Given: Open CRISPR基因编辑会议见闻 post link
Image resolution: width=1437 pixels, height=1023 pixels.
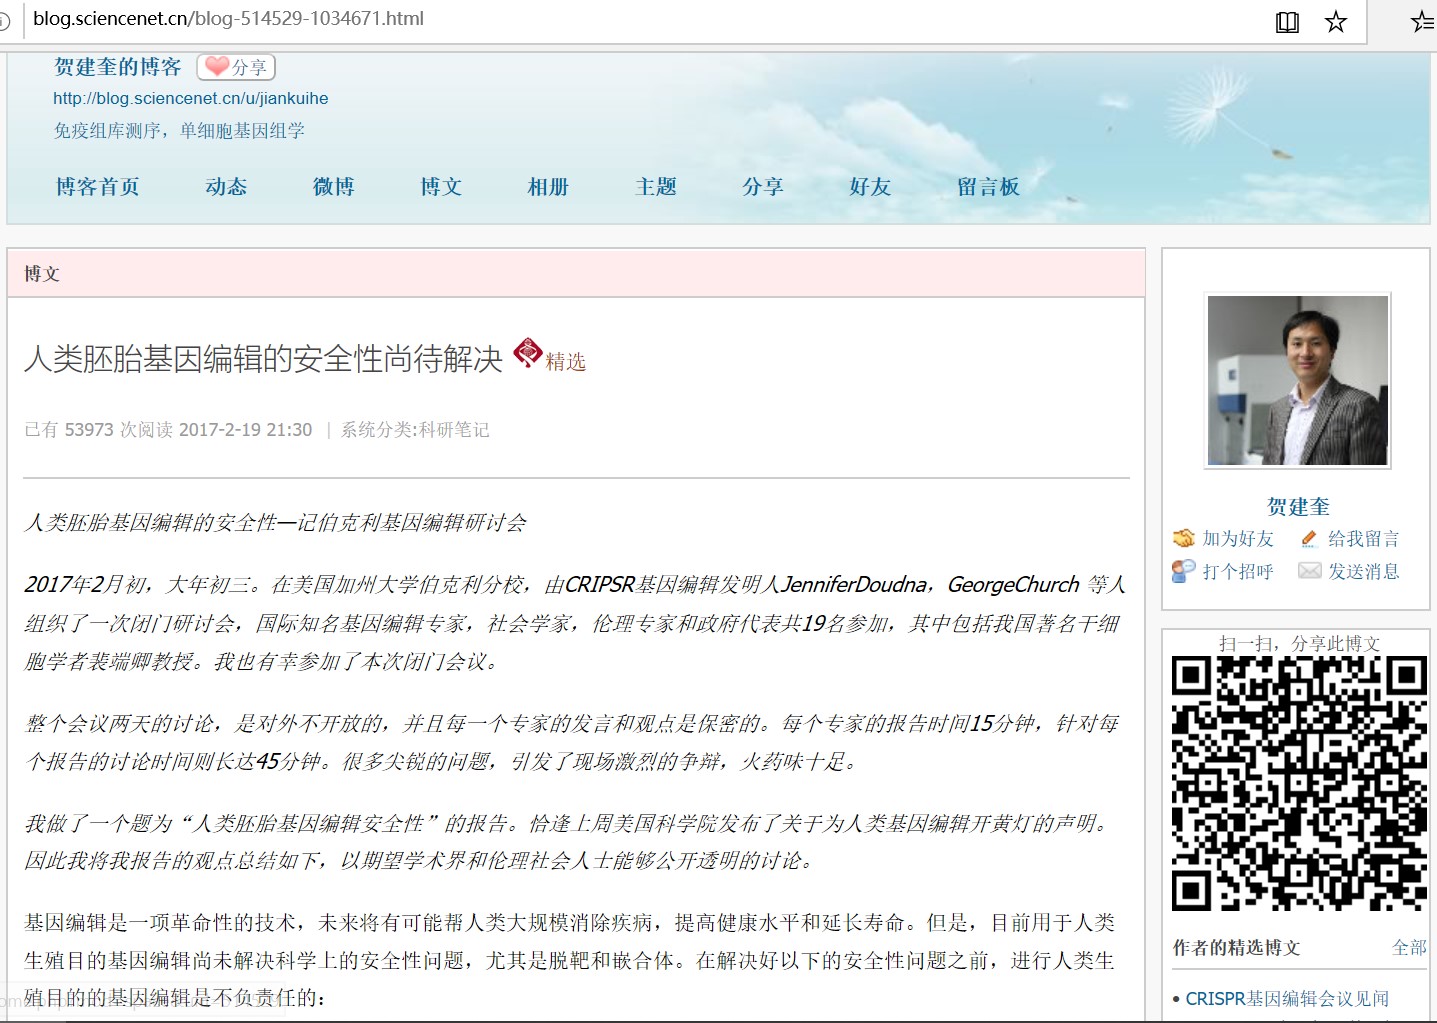Looking at the screenshot, I should coord(1287,998).
